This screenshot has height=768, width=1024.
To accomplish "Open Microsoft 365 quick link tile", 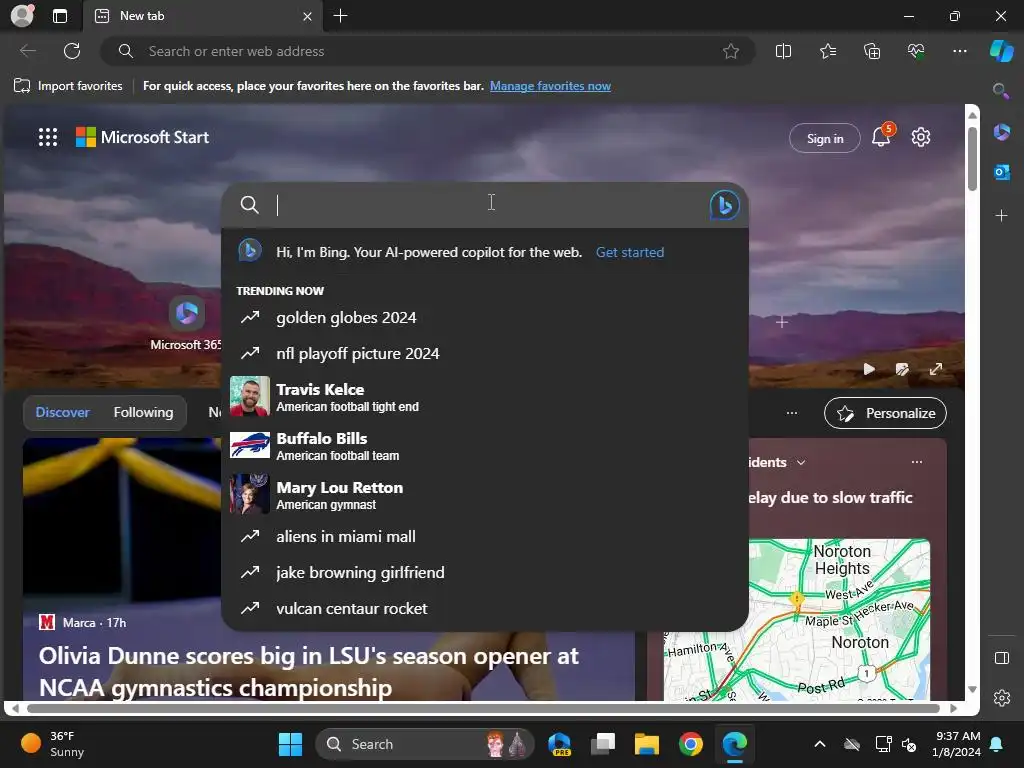I will point(186,324).
